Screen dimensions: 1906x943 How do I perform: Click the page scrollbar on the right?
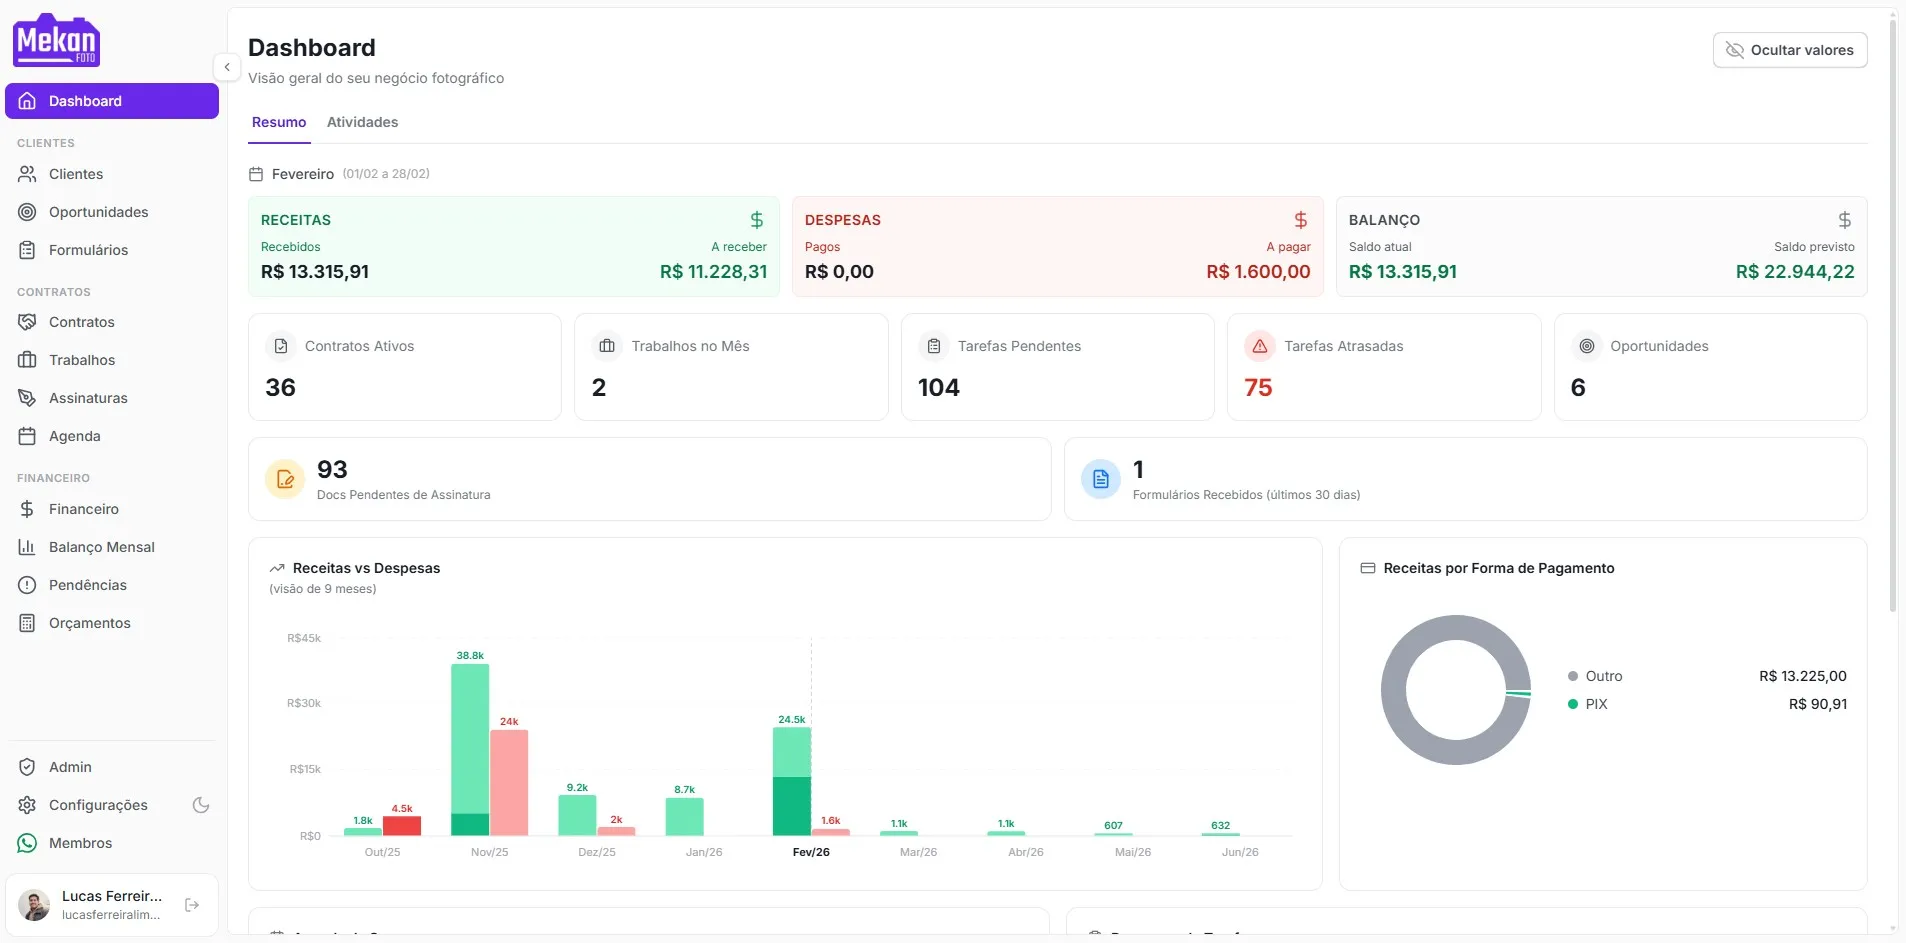click(x=1892, y=300)
